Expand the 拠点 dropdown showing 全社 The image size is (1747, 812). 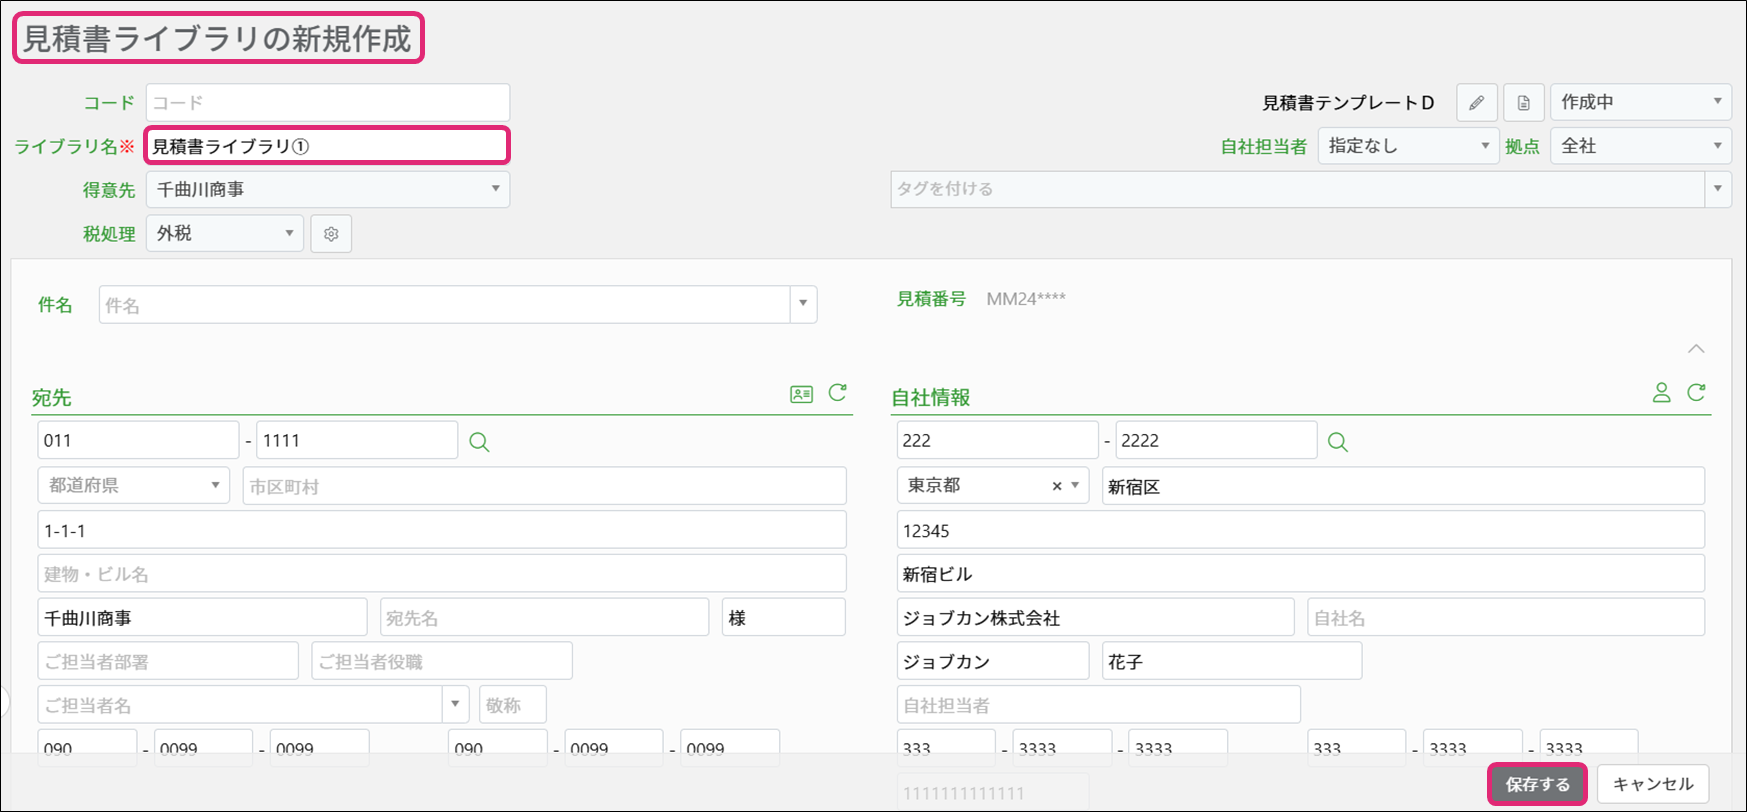pyautogui.click(x=1640, y=146)
